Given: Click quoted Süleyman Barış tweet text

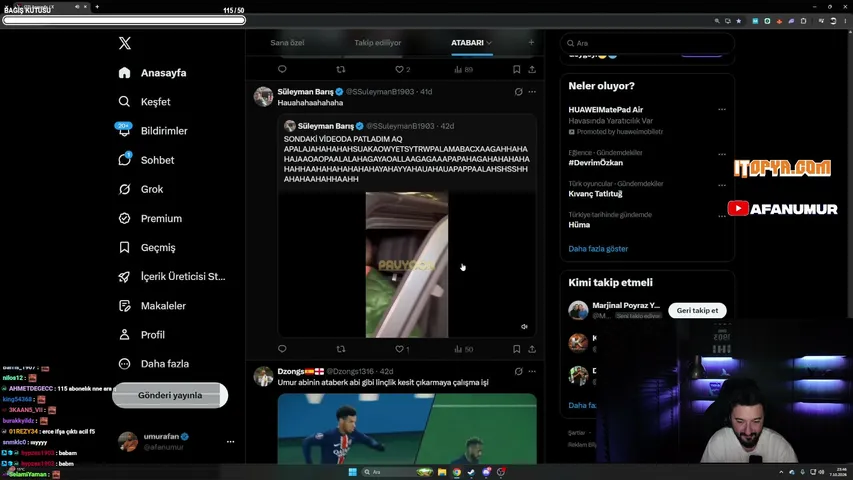Looking at the screenshot, I should point(406,159).
